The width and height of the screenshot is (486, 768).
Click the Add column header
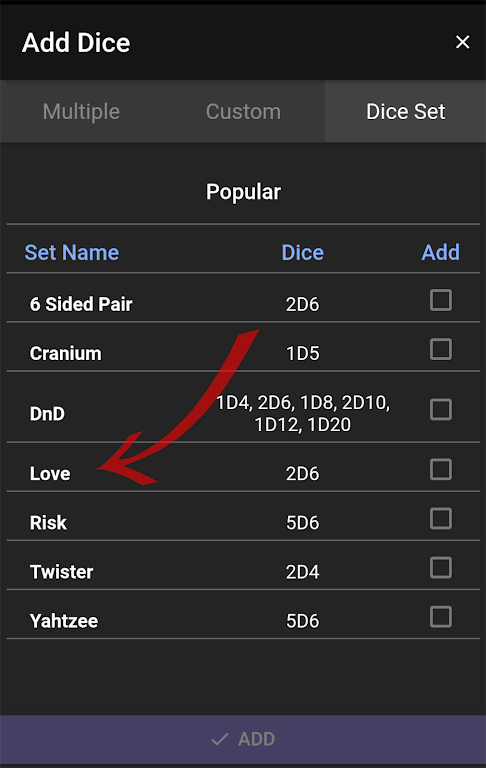440,253
